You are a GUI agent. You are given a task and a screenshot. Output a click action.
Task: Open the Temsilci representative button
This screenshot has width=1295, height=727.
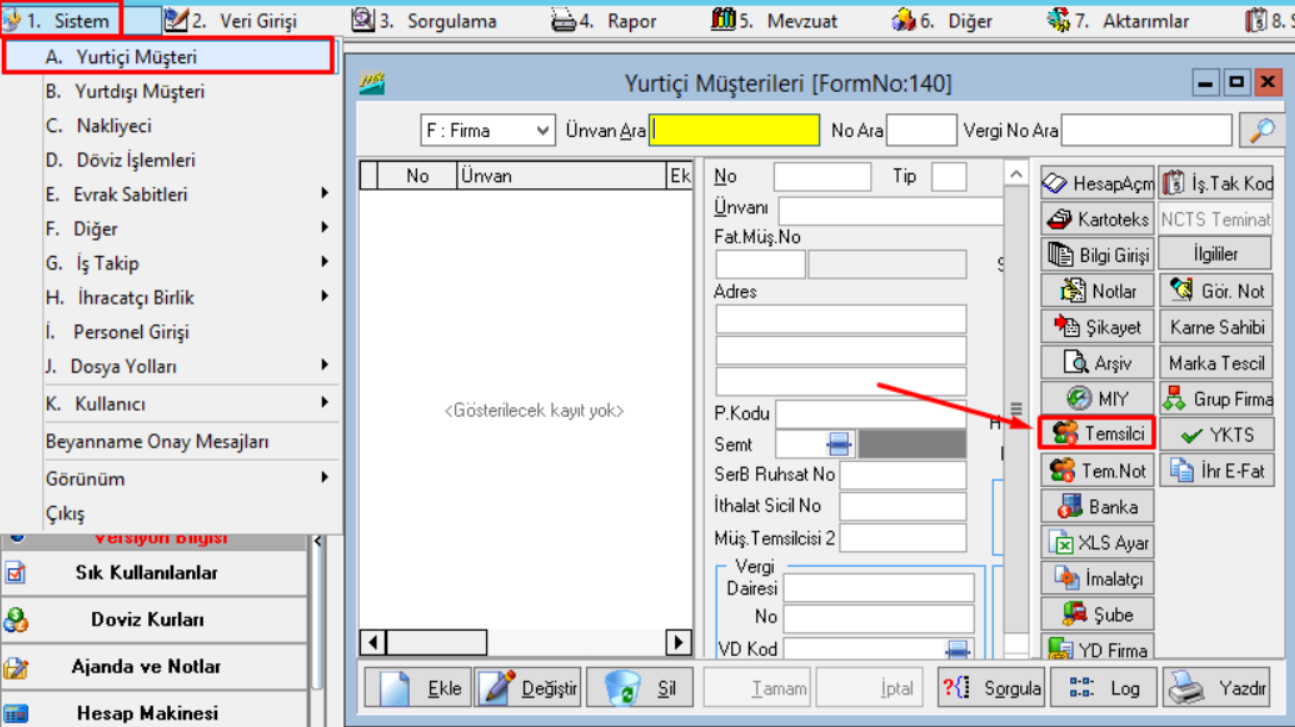coord(1097,434)
